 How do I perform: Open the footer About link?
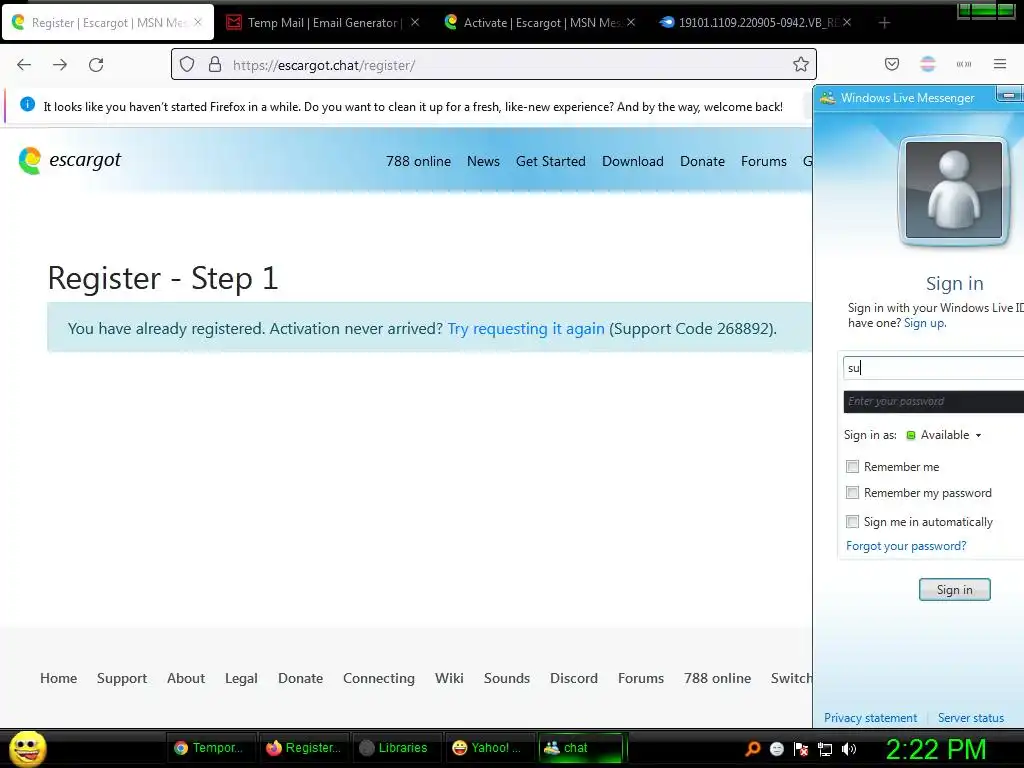[185, 679]
